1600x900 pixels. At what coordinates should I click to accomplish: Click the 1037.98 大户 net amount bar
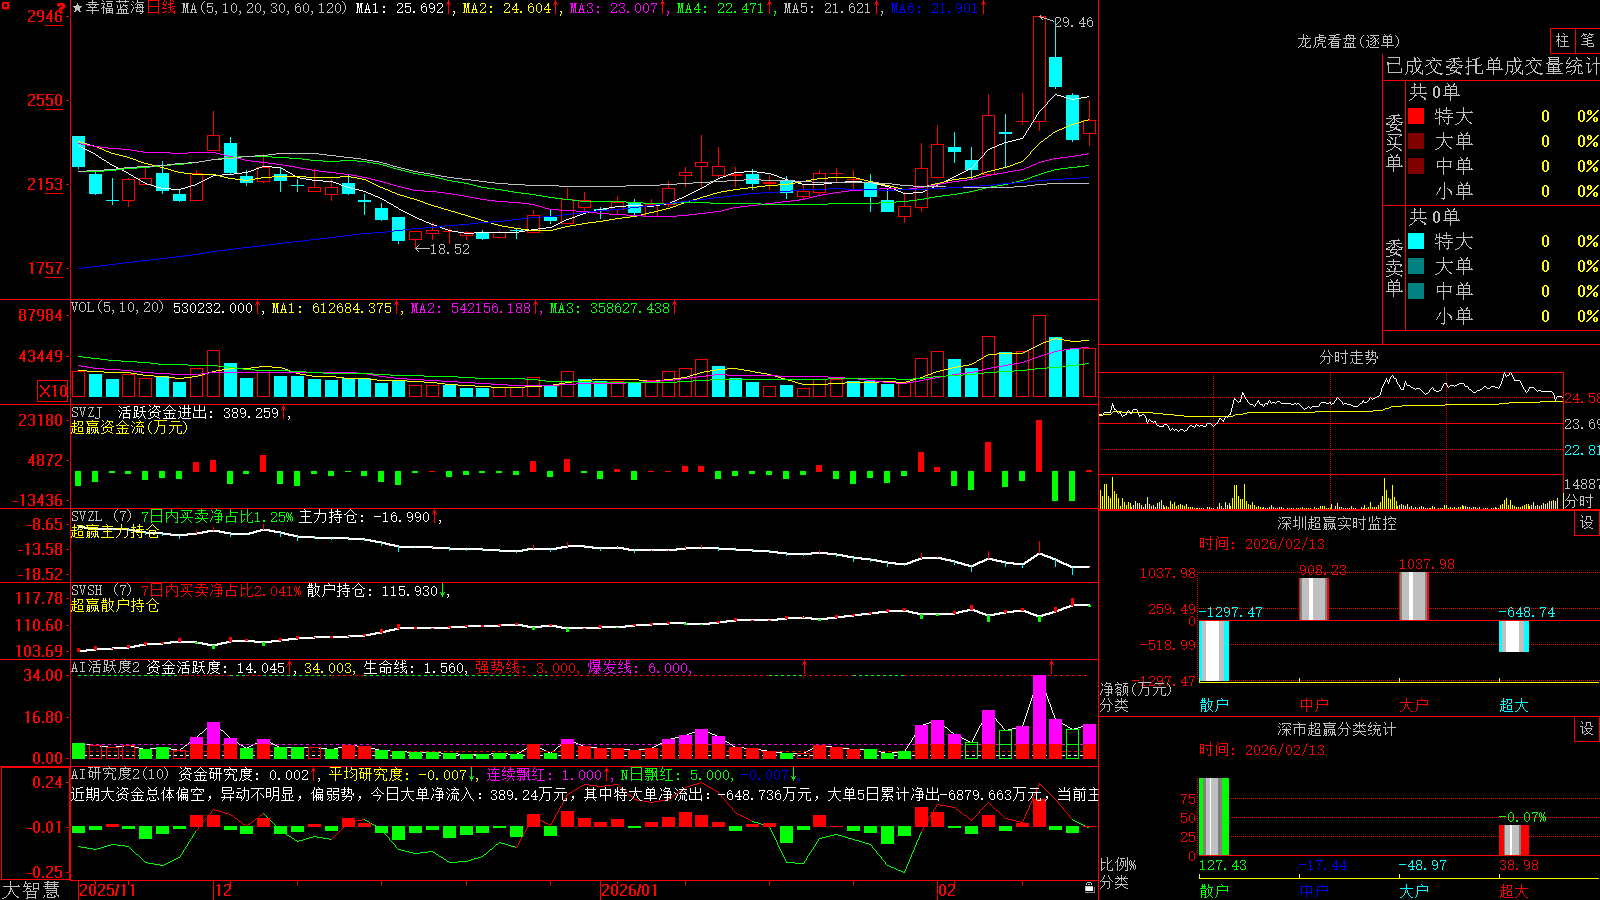coord(1414,596)
